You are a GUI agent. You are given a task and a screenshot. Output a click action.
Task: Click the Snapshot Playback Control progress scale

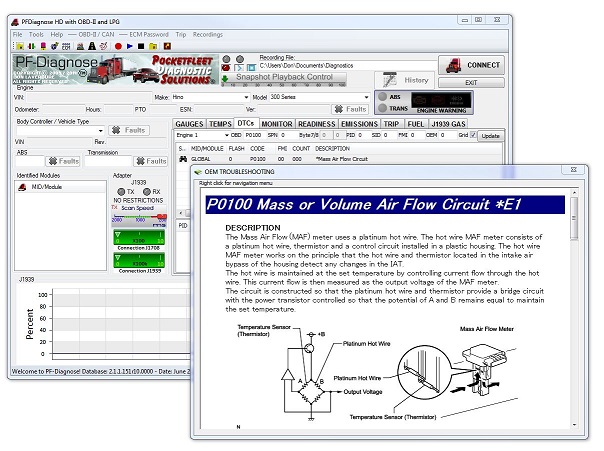click(x=284, y=84)
